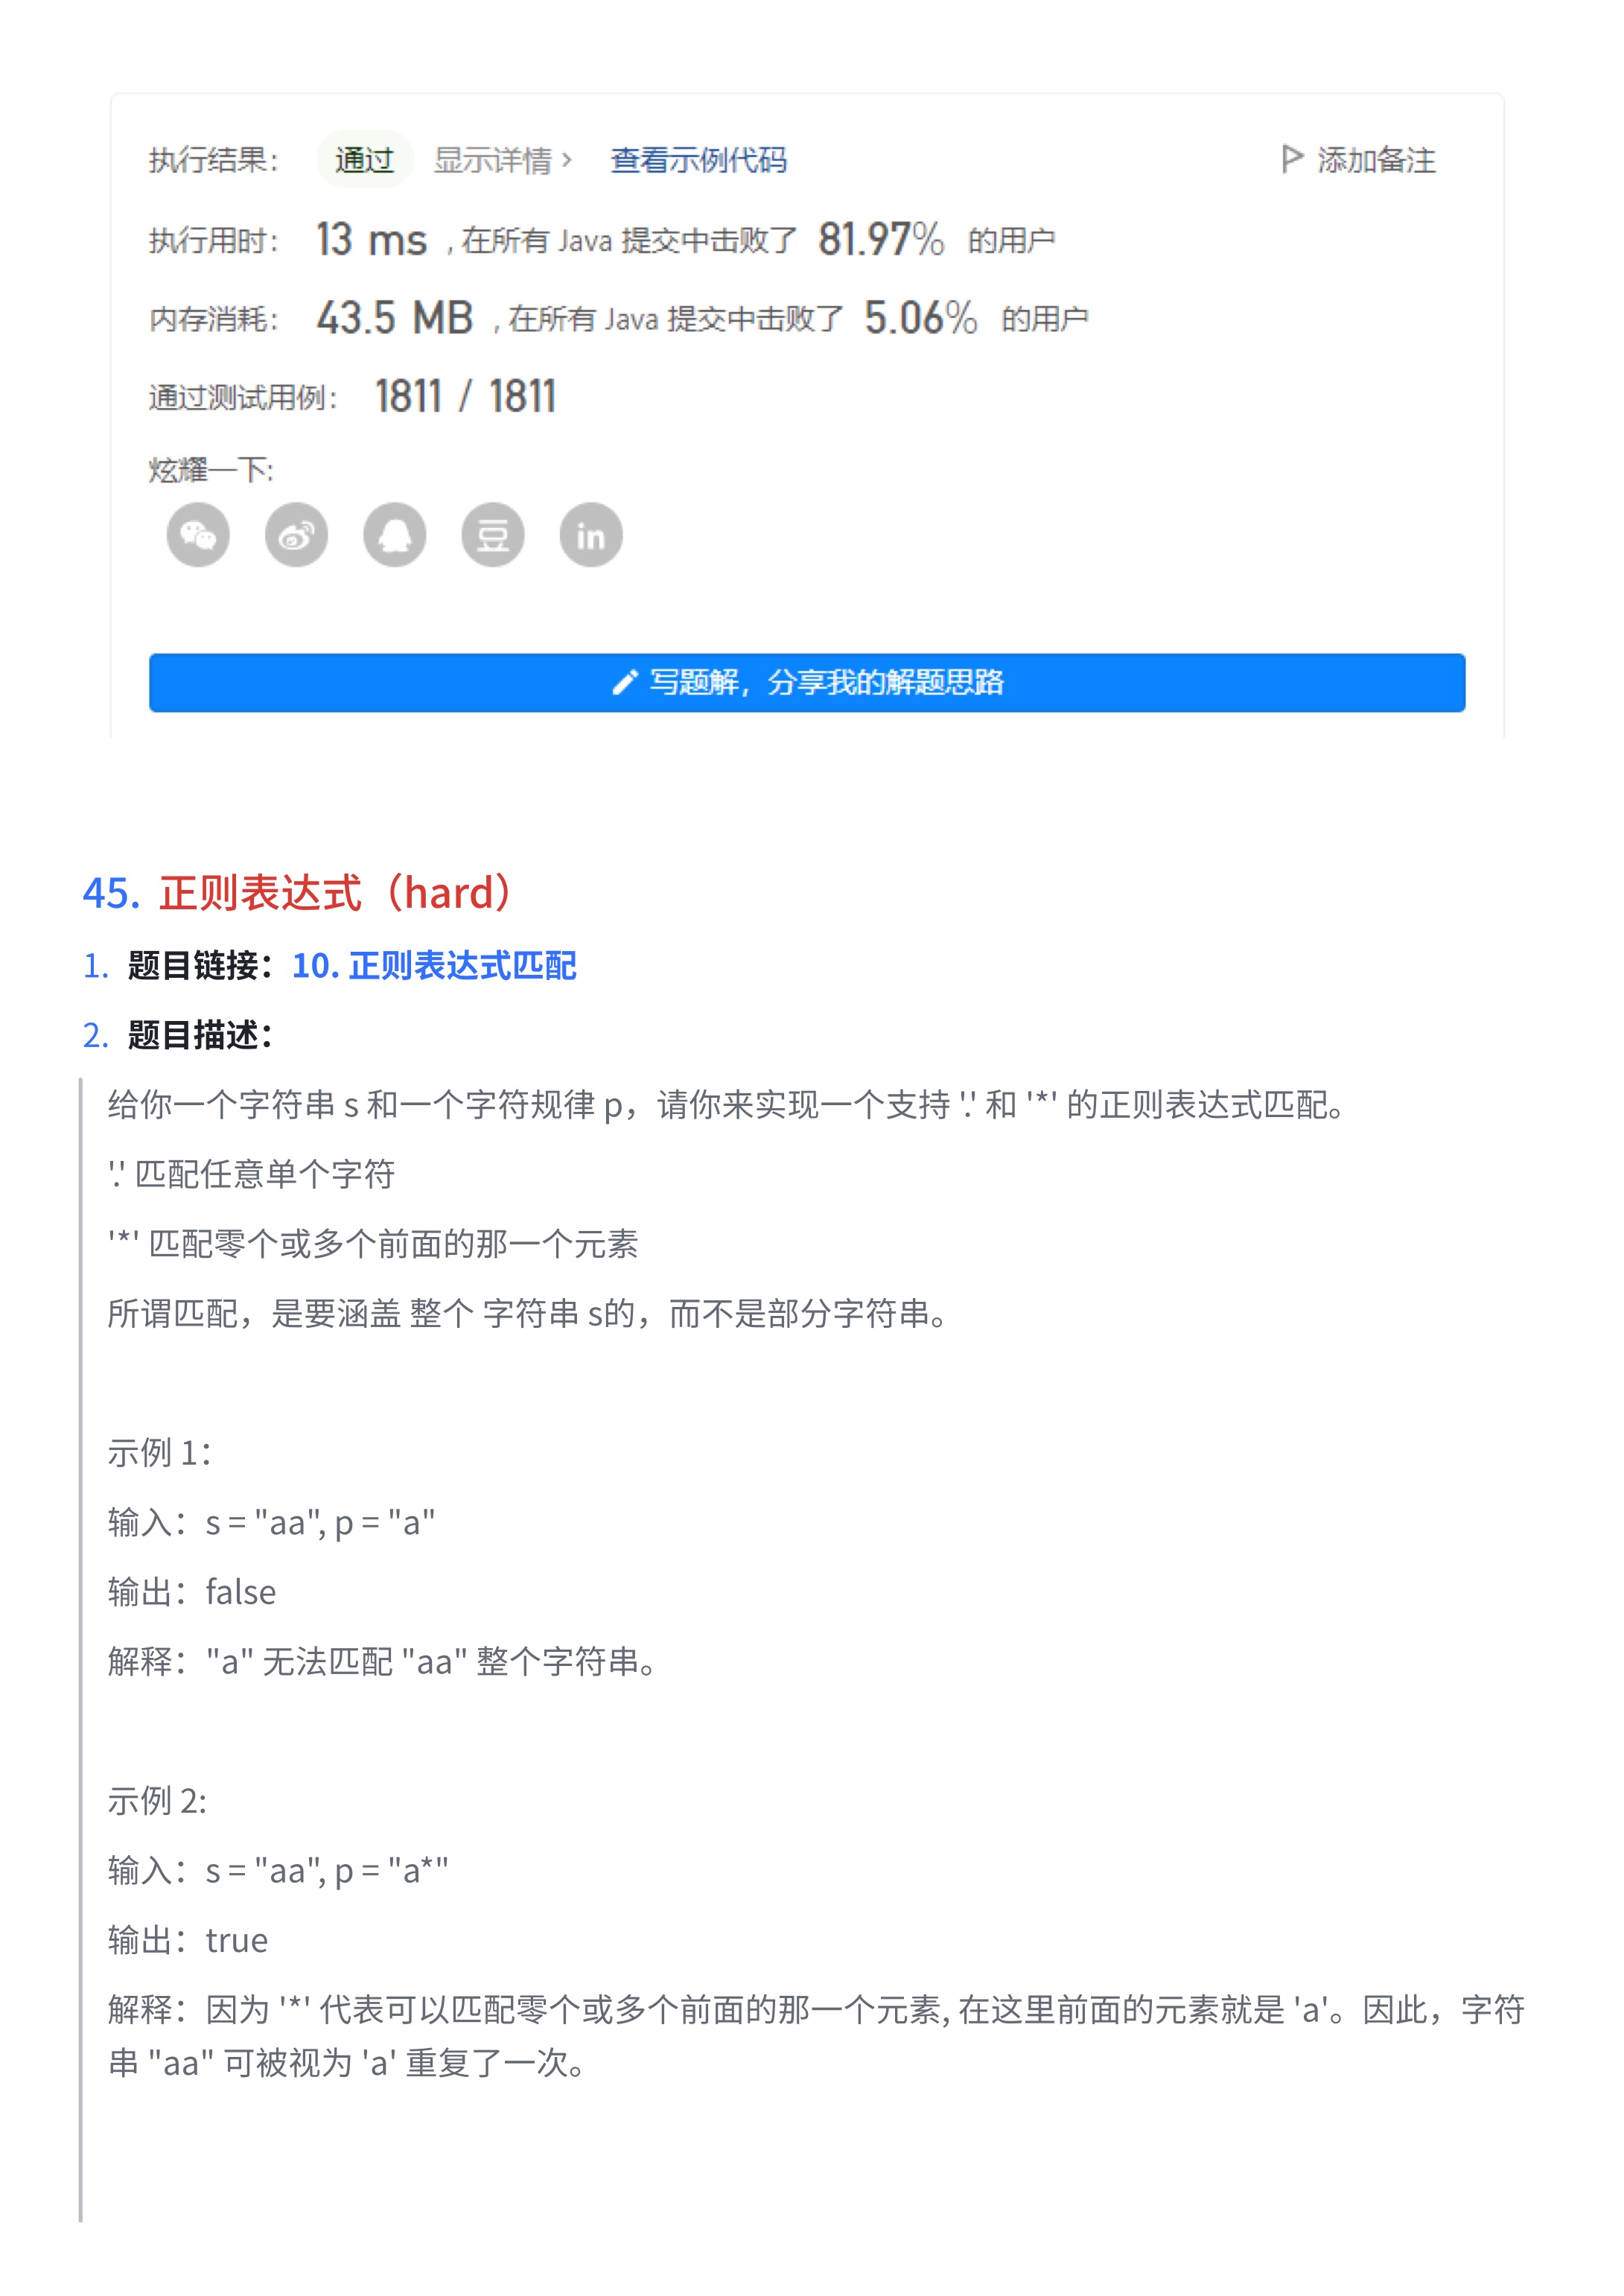Click 1811 / 1811 test case count
This screenshot has height=2296, width=1624.
466,396
